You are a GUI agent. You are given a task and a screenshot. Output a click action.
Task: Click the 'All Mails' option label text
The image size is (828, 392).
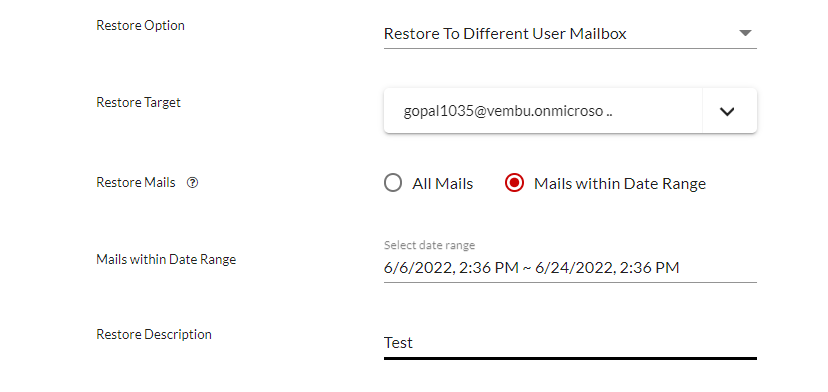[443, 184]
